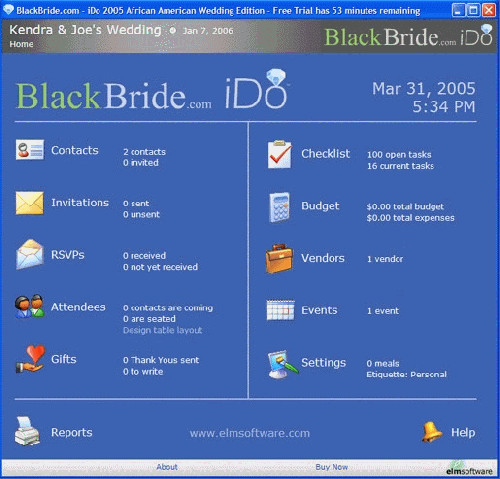Click the Mar 31, 2005 date
Image resolution: width=500 pixels, height=479 pixels.
click(424, 89)
